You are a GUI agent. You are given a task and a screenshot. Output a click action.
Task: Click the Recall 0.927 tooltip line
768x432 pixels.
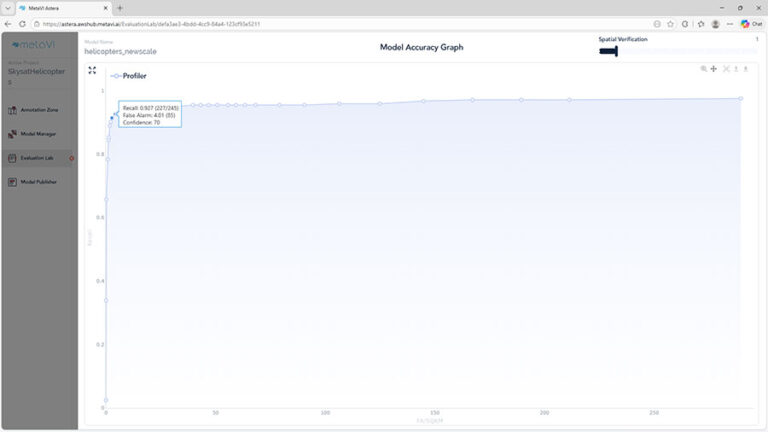click(151, 108)
